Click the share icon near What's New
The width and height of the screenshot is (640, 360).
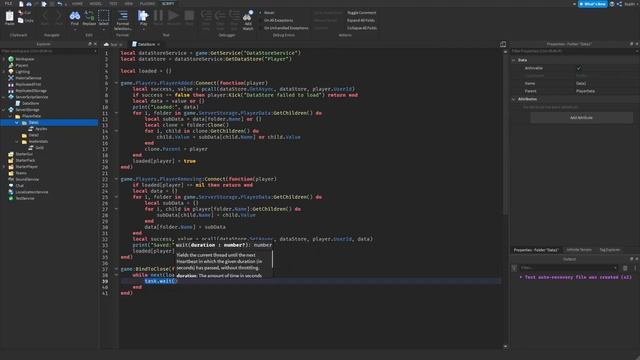tap(619, 4)
